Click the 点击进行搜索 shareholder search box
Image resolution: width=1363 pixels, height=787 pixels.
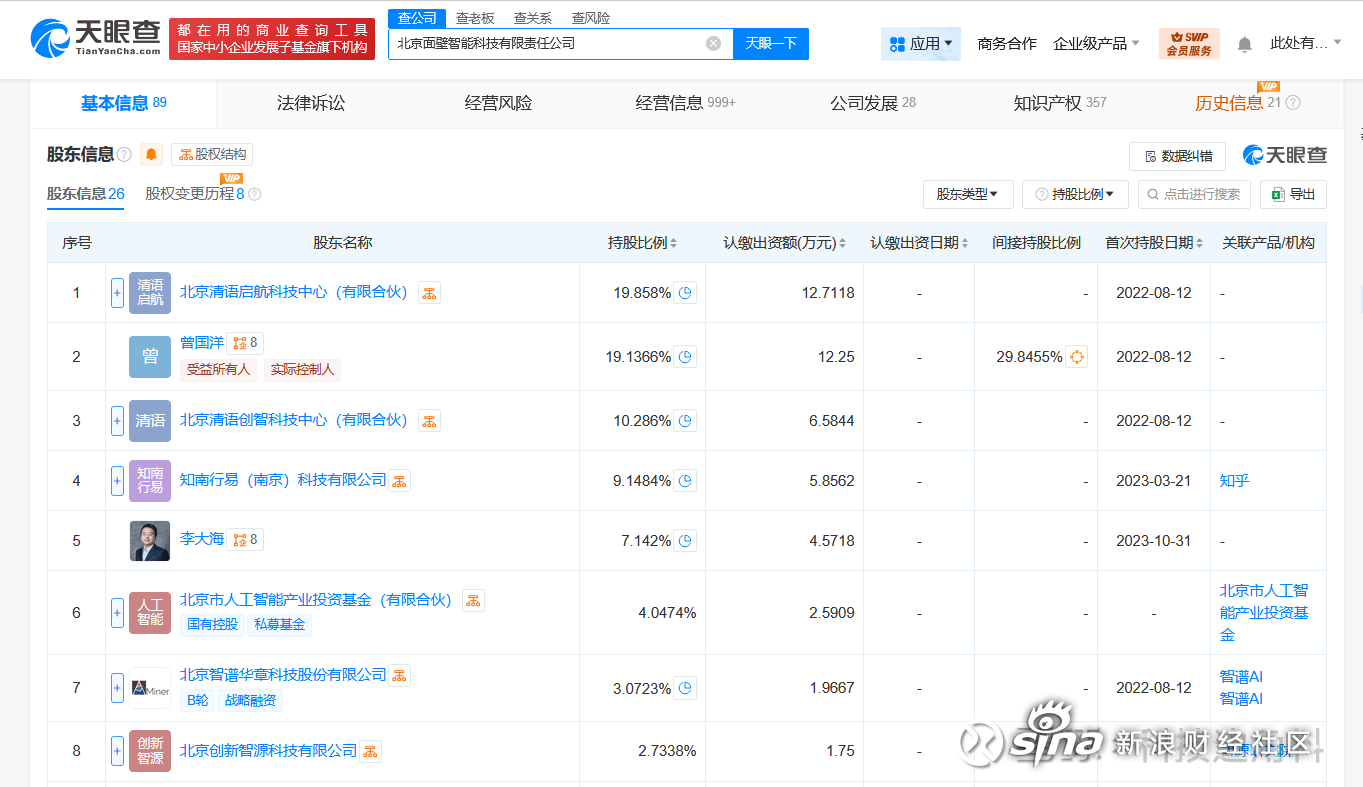(x=1194, y=194)
